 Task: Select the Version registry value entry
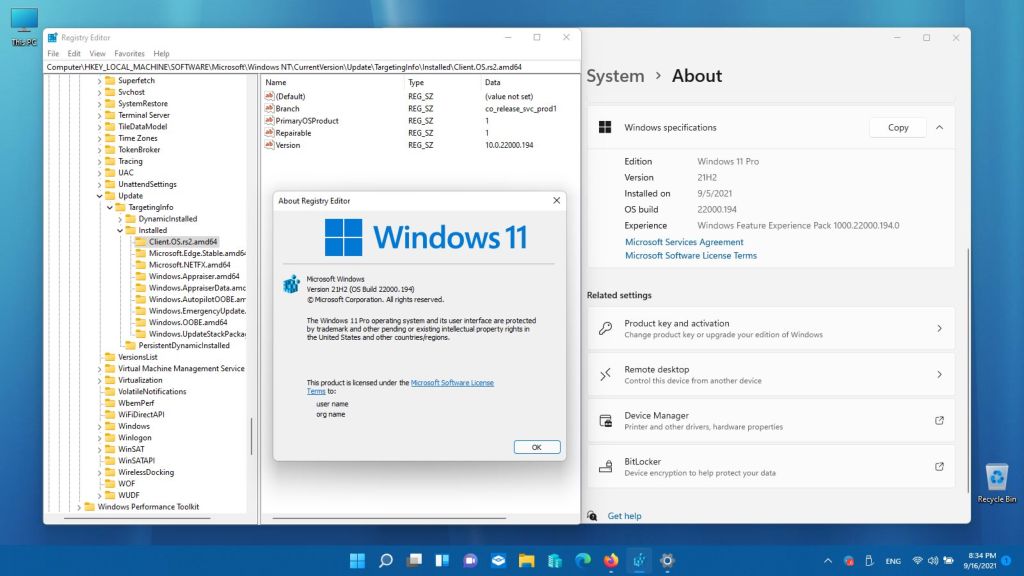[287, 145]
